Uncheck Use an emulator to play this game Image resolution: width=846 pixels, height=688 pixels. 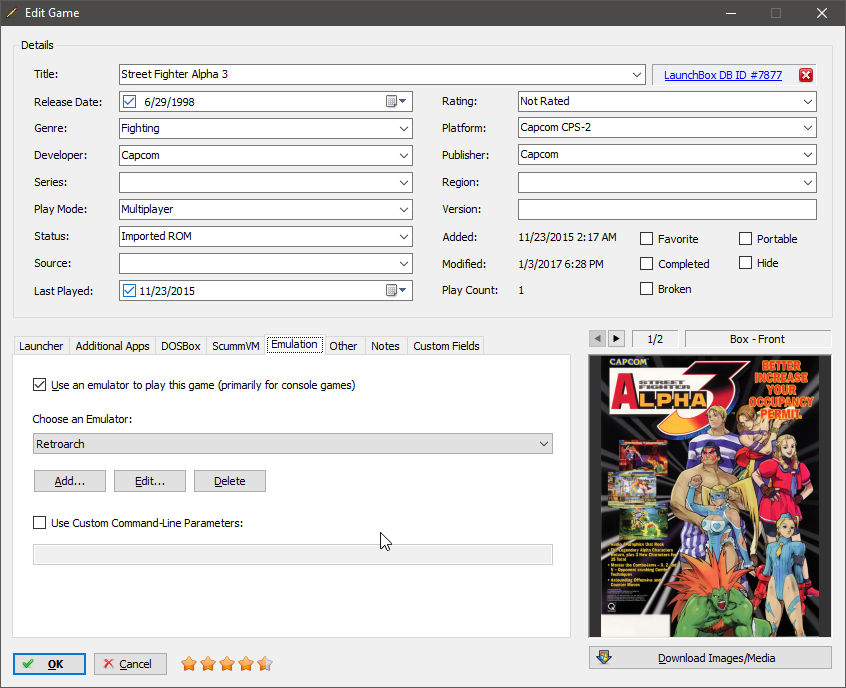tap(39, 385)
